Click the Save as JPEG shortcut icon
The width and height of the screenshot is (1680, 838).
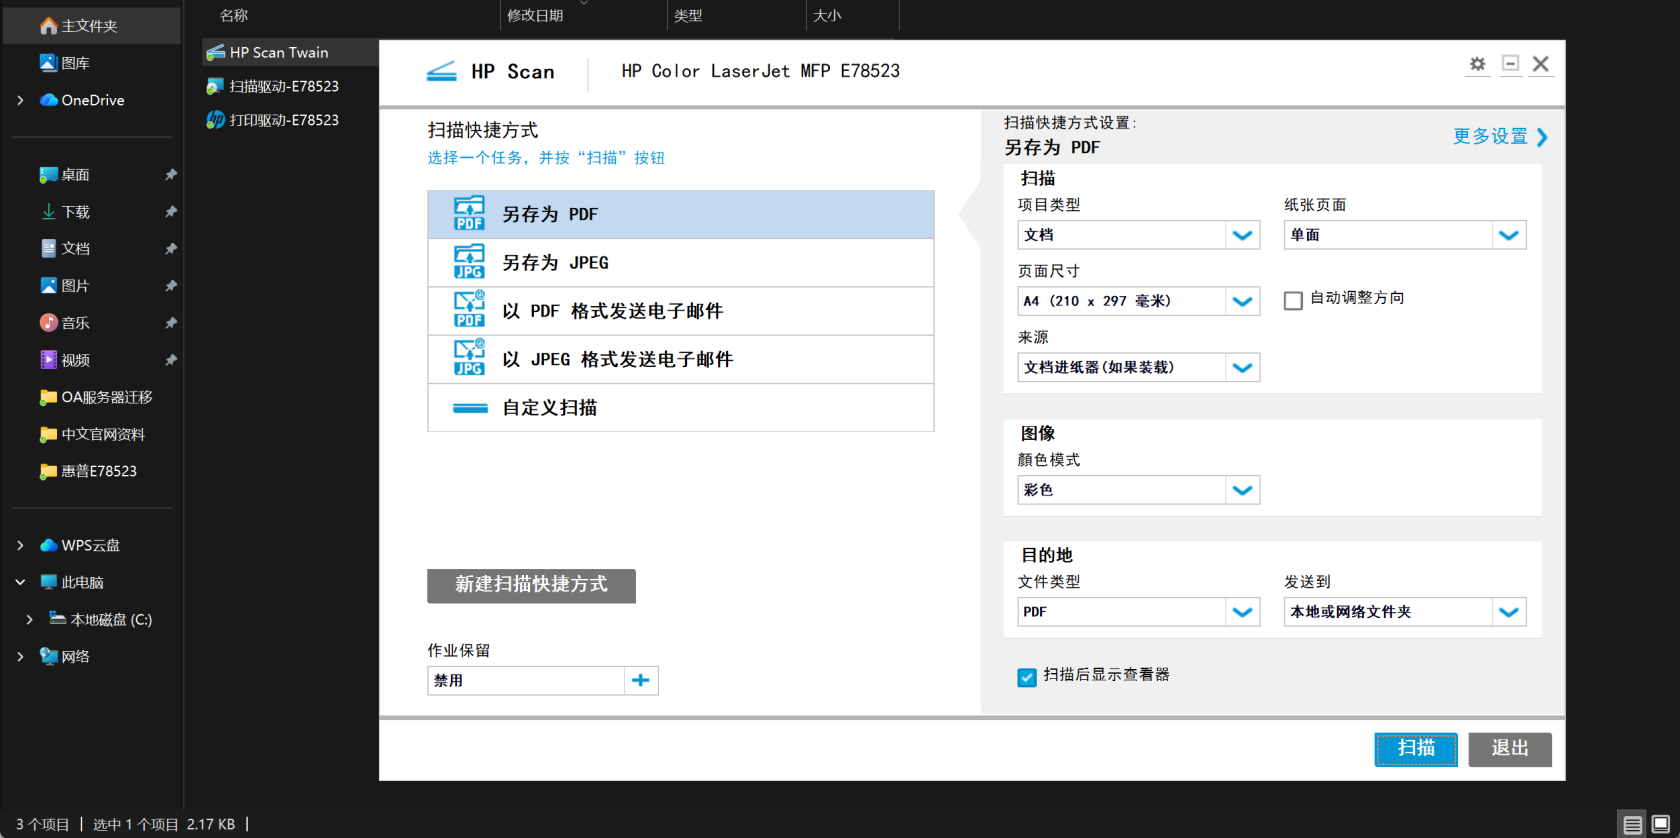(469, 262)
